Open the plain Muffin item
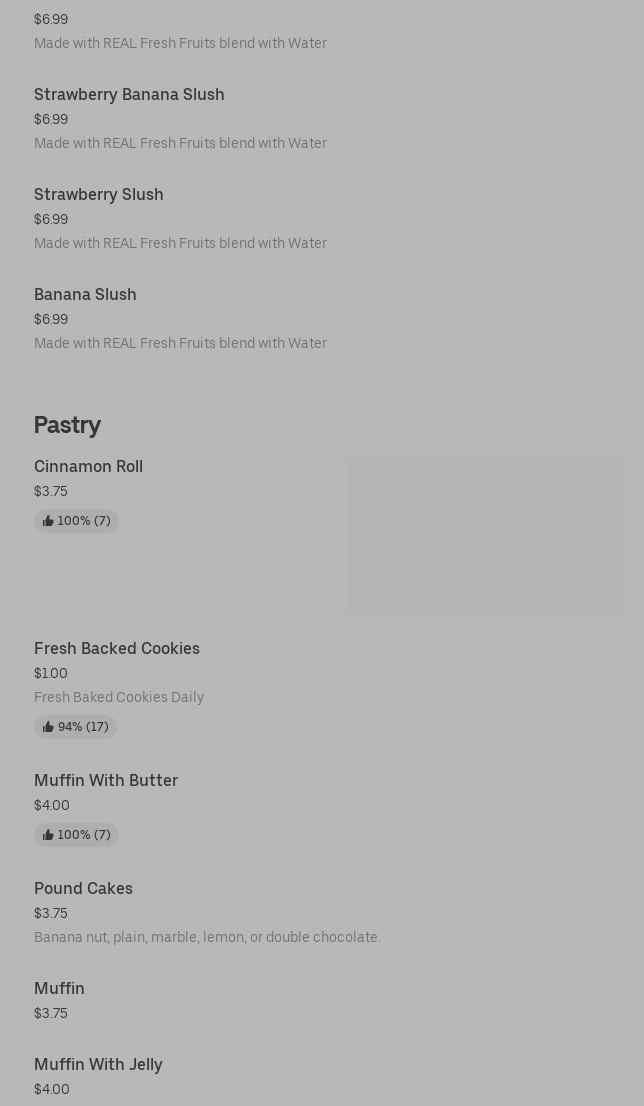This screenshot has width=644, height=1106. click(x=59, y=988)
